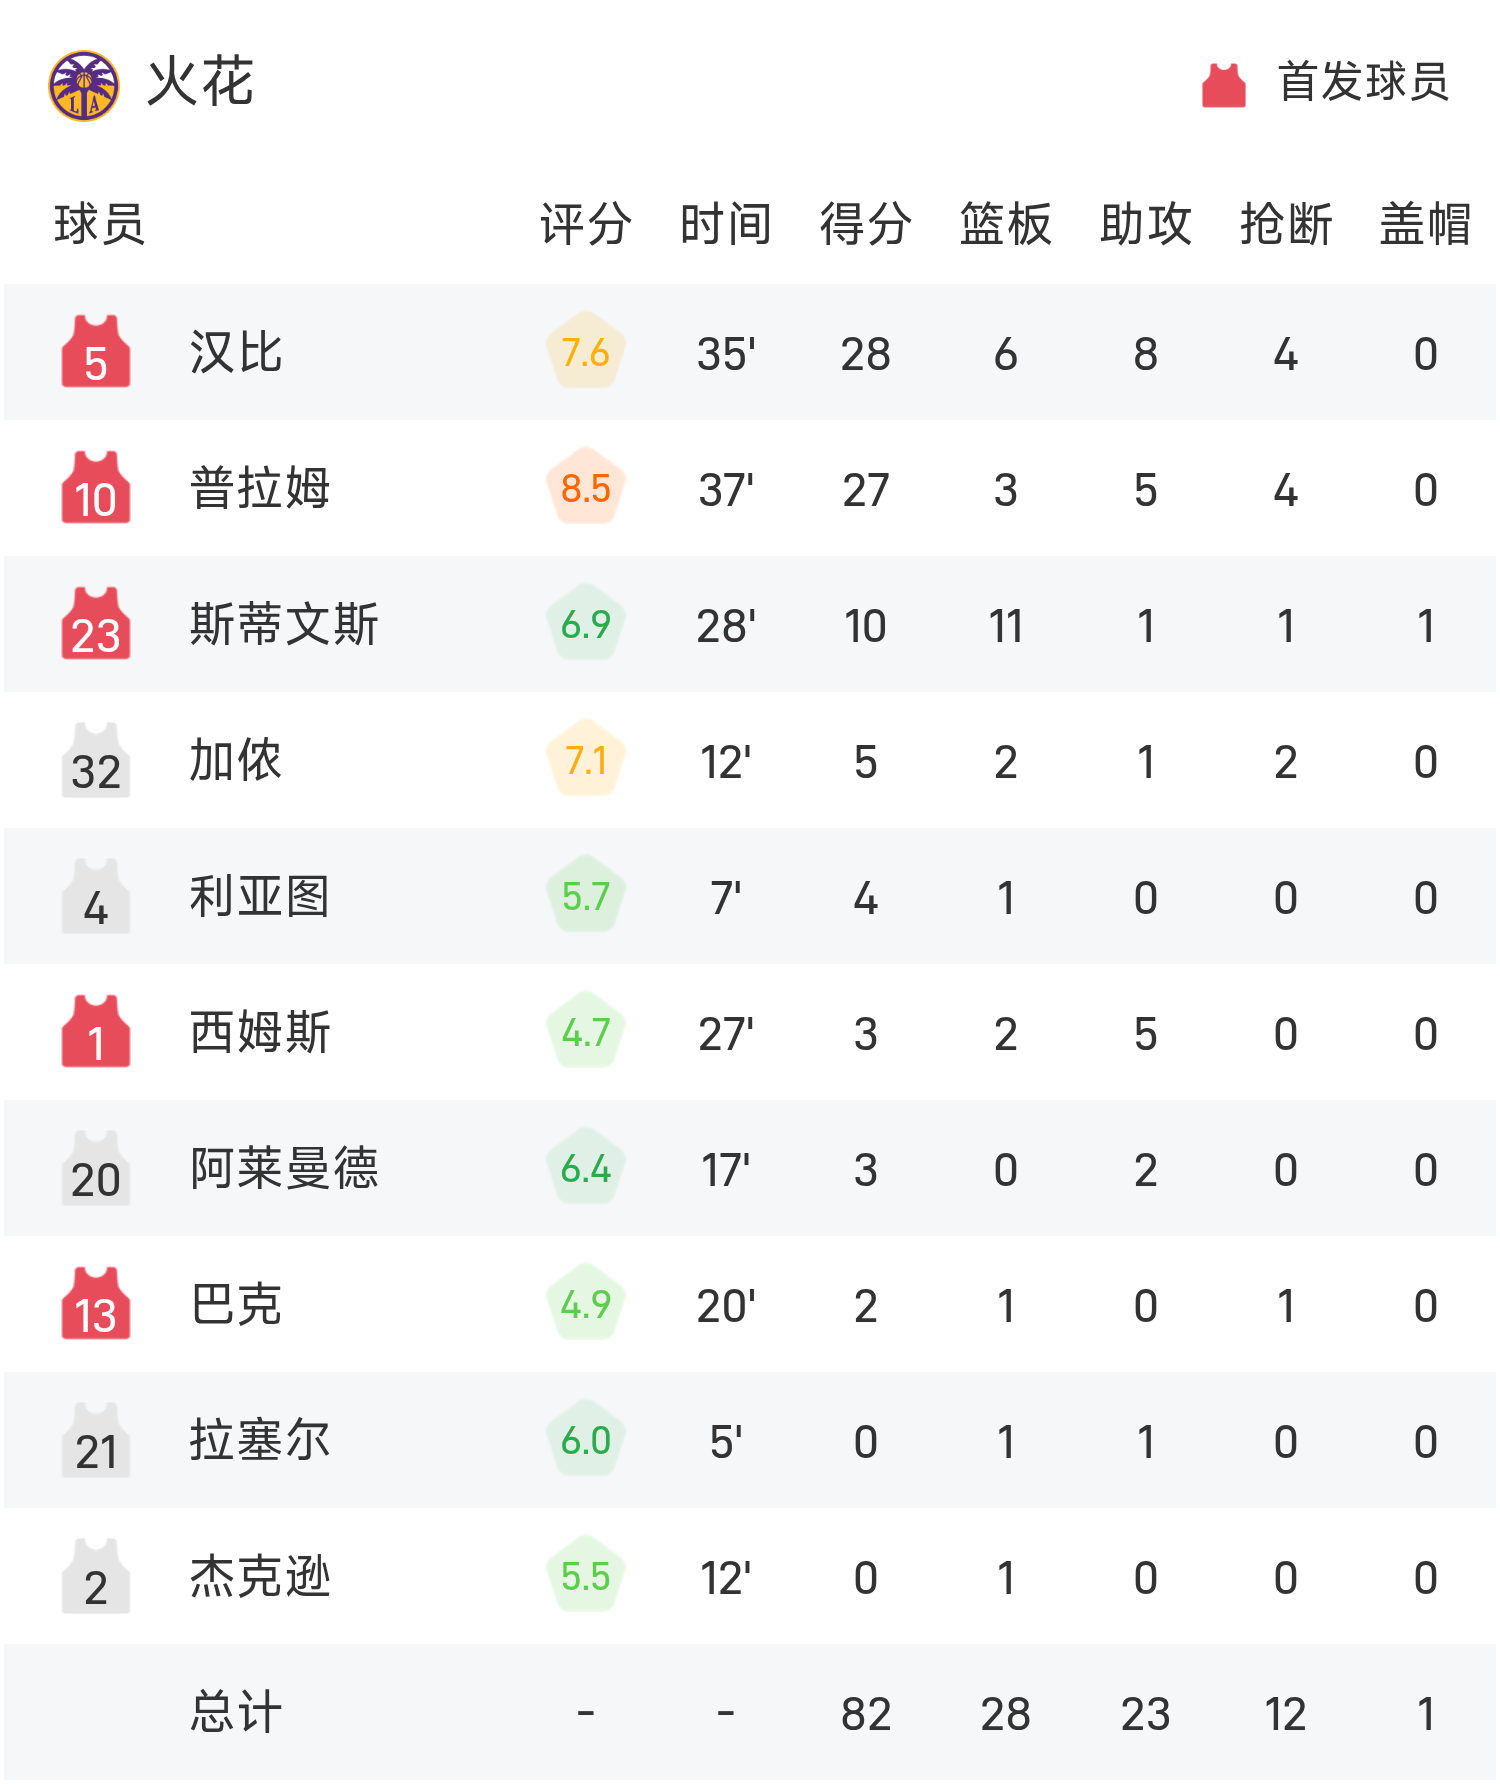Open player 杰克逊's name
This screenshot has height=1784, width=1500.
pos(260,1577)
